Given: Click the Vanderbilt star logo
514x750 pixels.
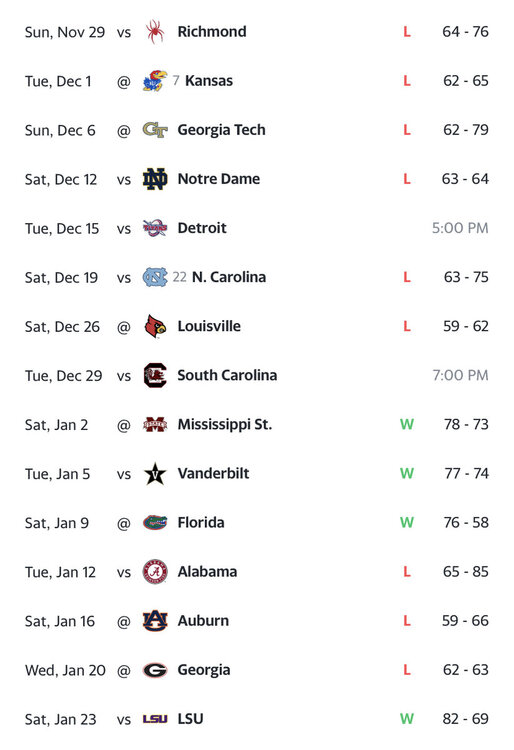Looking at the screenshot, I should point(155,474).
